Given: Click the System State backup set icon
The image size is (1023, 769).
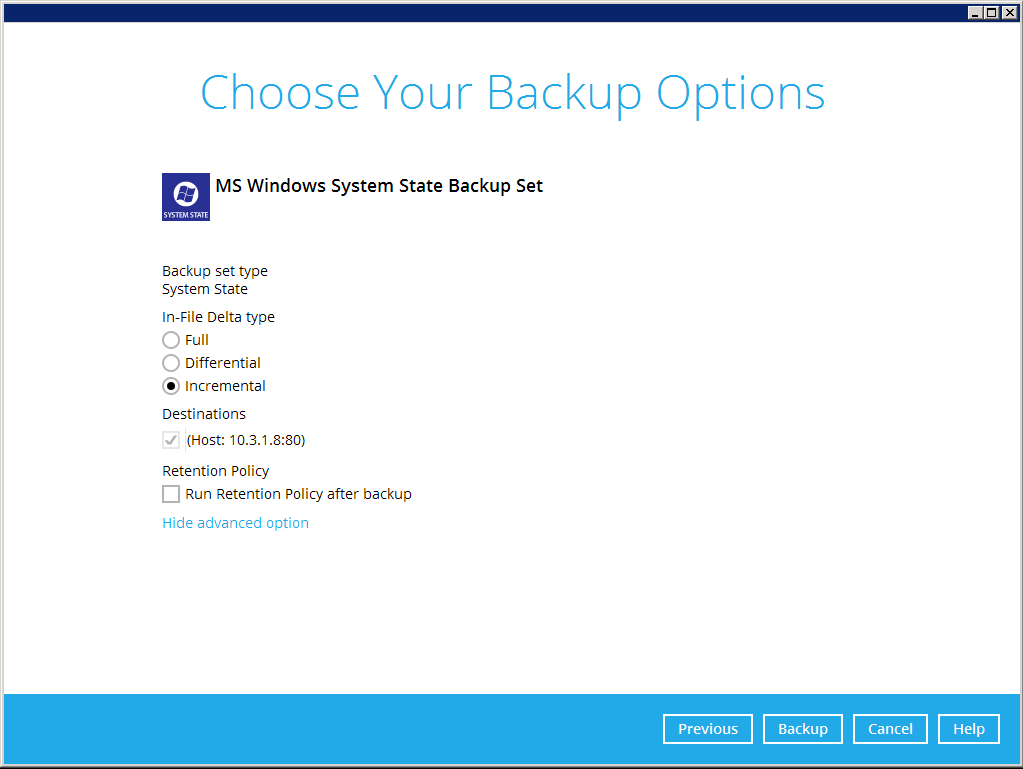Looking at the screenshot, I should pos(186,196).
